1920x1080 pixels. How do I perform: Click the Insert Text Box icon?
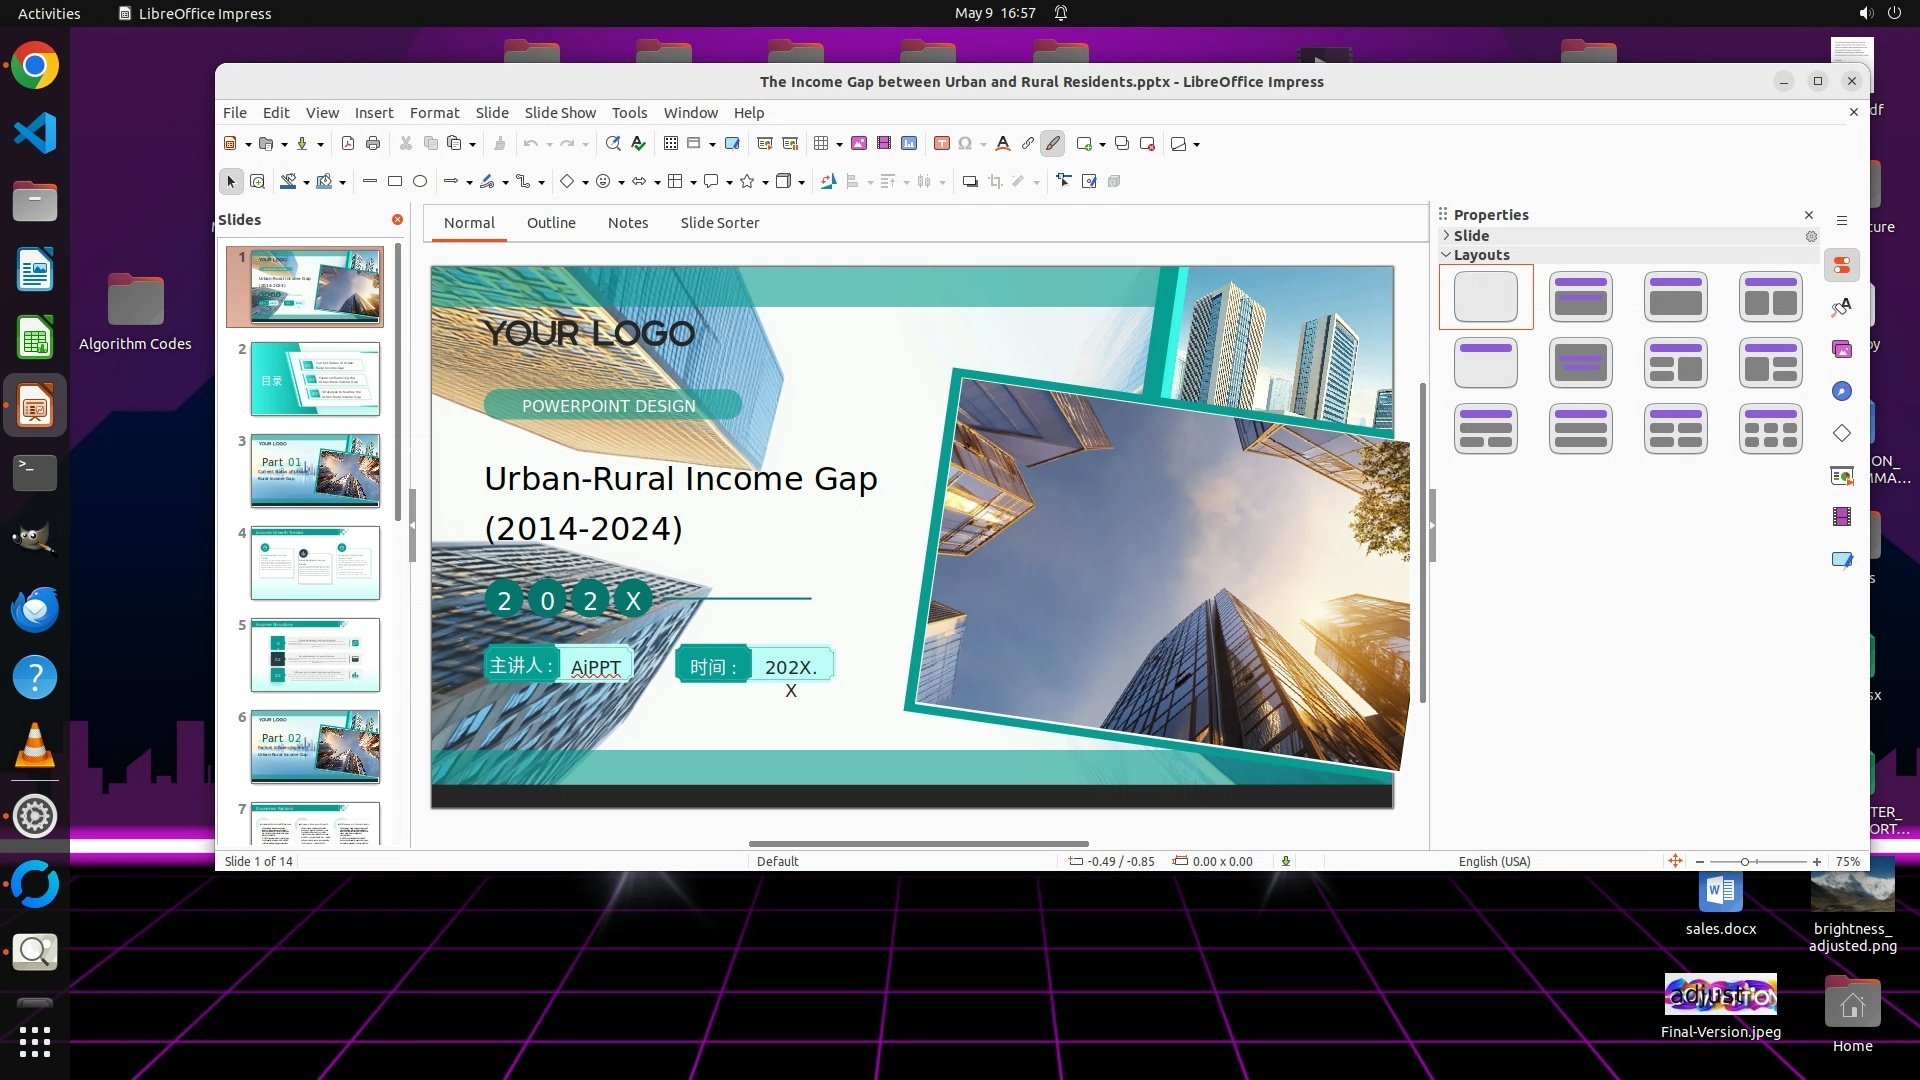point(941,144)
